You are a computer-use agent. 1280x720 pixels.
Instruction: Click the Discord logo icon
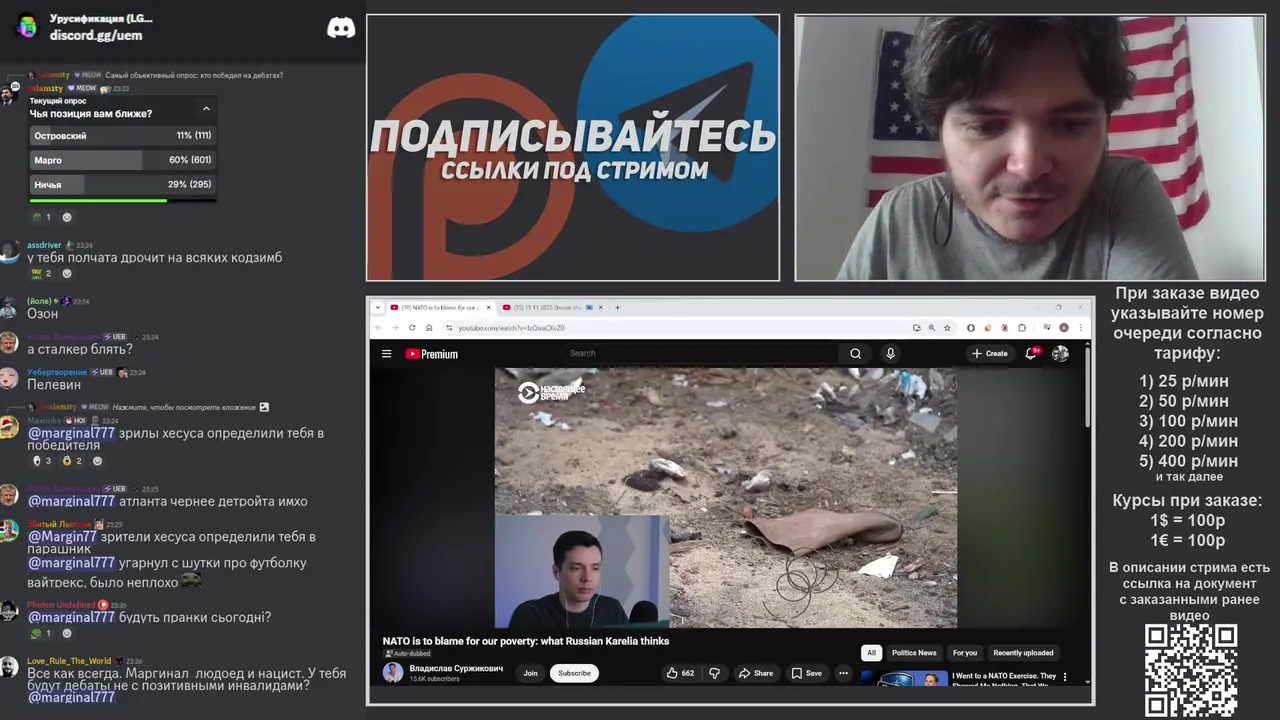tap(341, 27)
